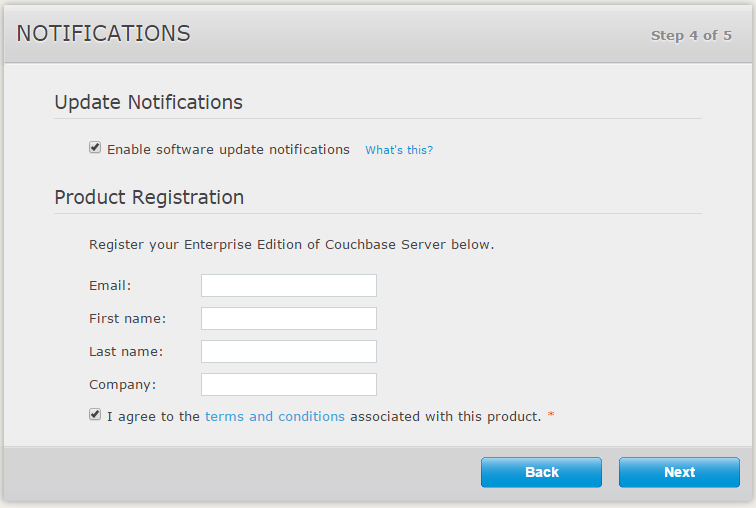Proceed with the Next button
The image size is (756, 508).
coord(679,472)
